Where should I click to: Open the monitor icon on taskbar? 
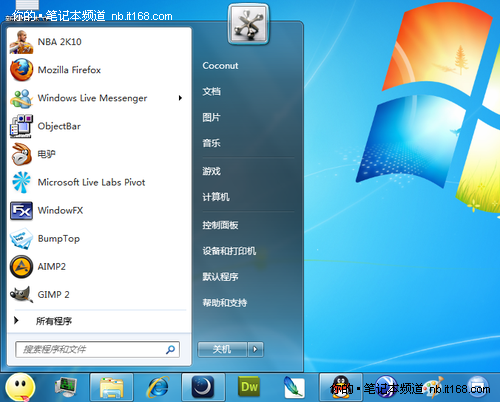[66, 387]
